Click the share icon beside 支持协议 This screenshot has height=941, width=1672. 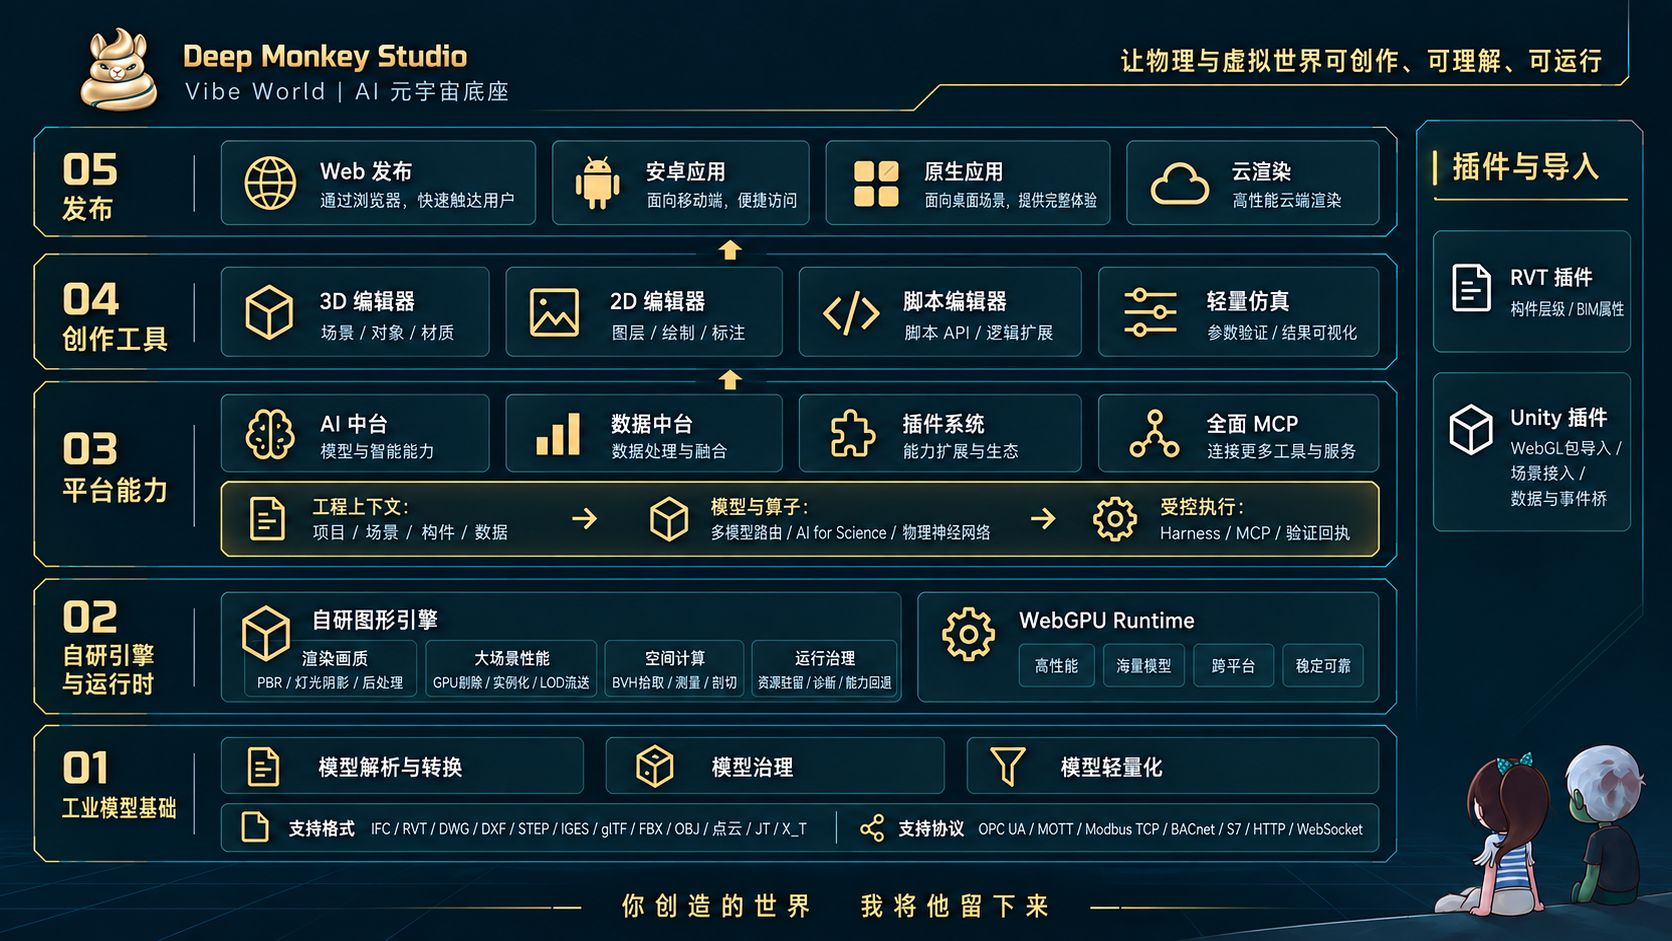tap(872, 828)
